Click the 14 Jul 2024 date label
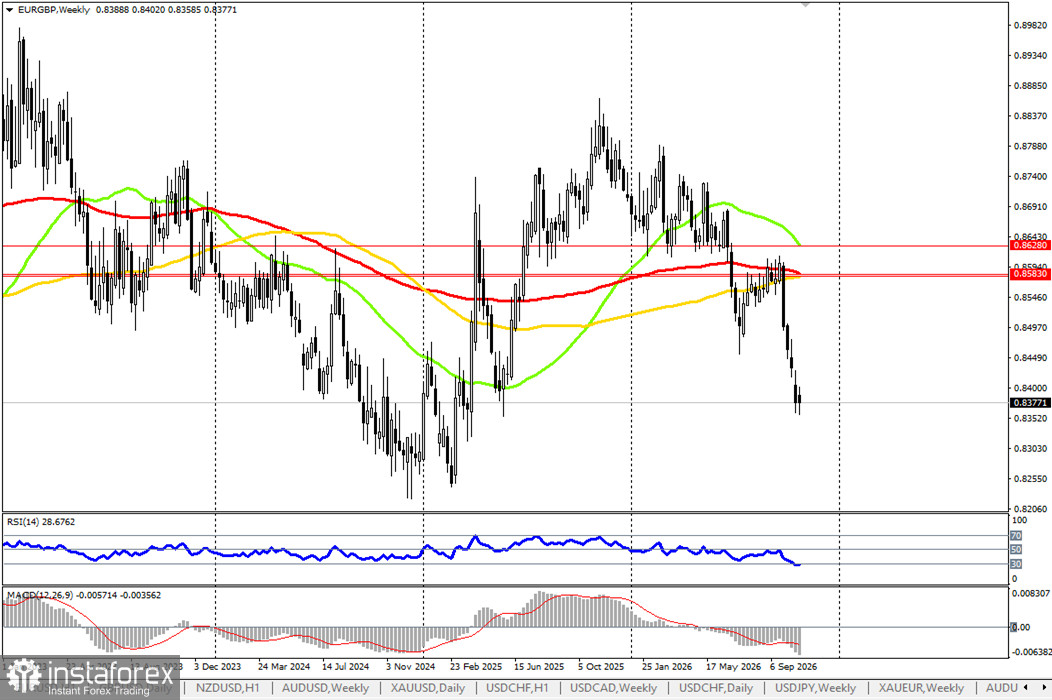Image resolution: width=1052 pixels, height=700 pixels. click(346, 666)
